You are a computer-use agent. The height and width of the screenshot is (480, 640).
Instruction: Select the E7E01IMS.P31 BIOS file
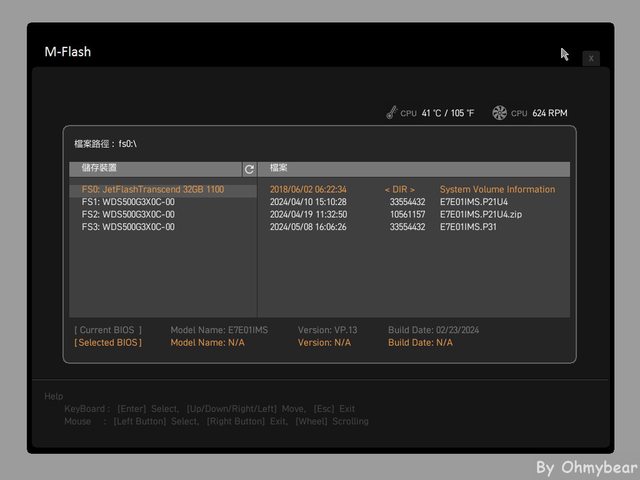(468, 227)
